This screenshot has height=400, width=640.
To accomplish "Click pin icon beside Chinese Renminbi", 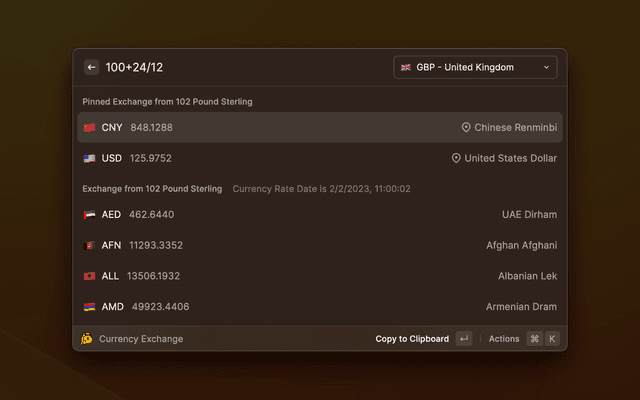I will pos(466,128).
